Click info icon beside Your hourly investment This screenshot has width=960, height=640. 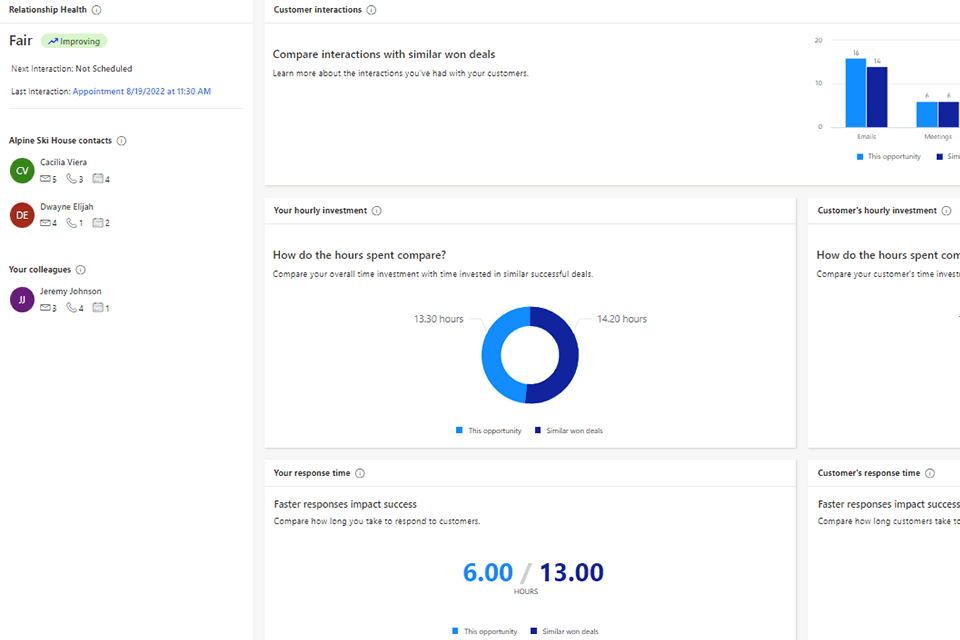[376, 211]
